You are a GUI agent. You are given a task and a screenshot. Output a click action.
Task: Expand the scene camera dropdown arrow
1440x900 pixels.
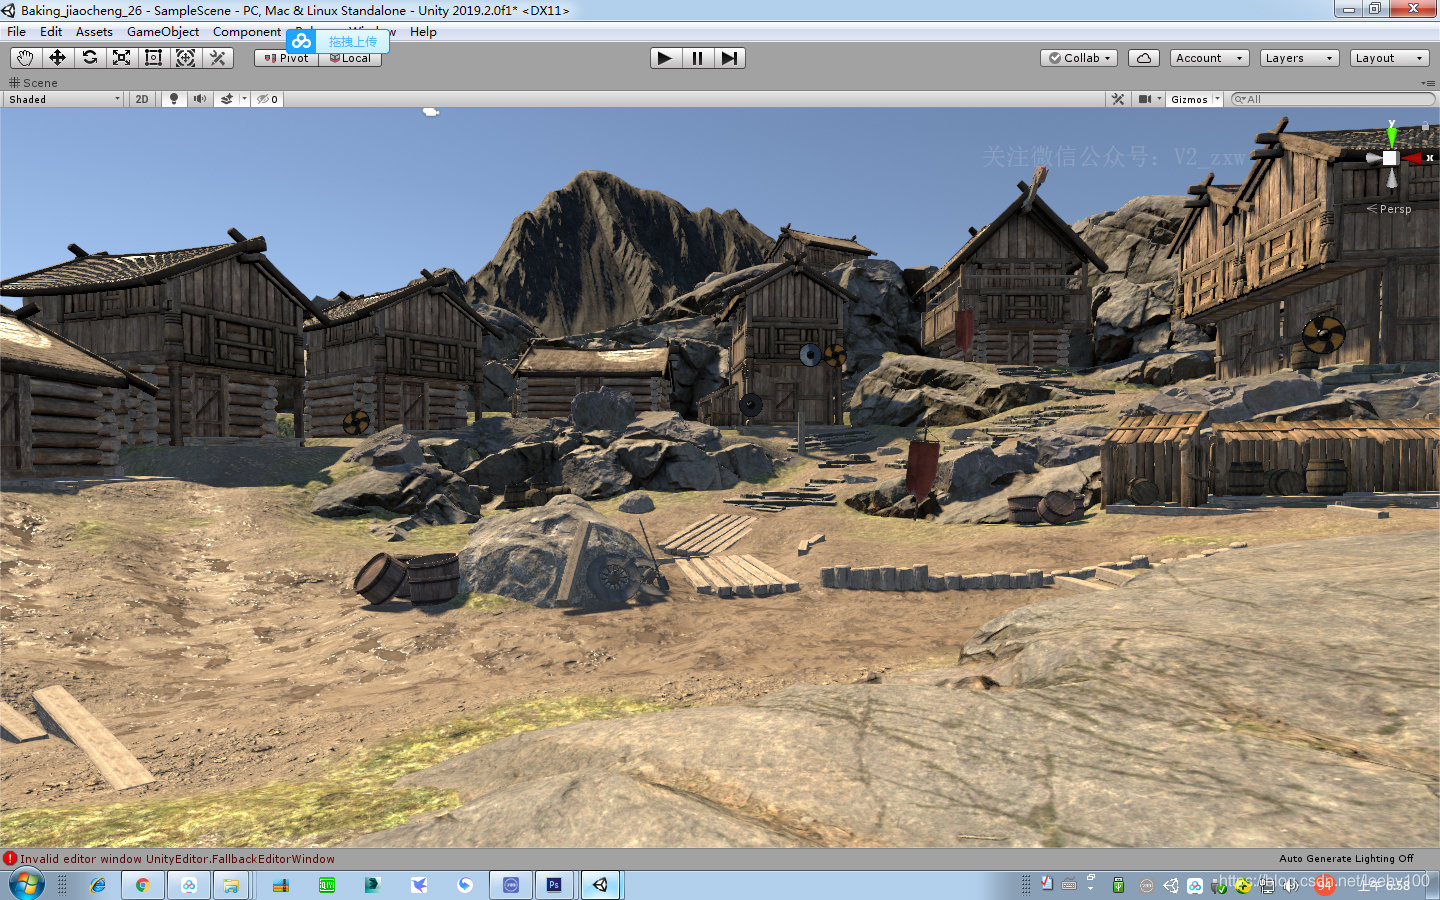coord(1159,99)
